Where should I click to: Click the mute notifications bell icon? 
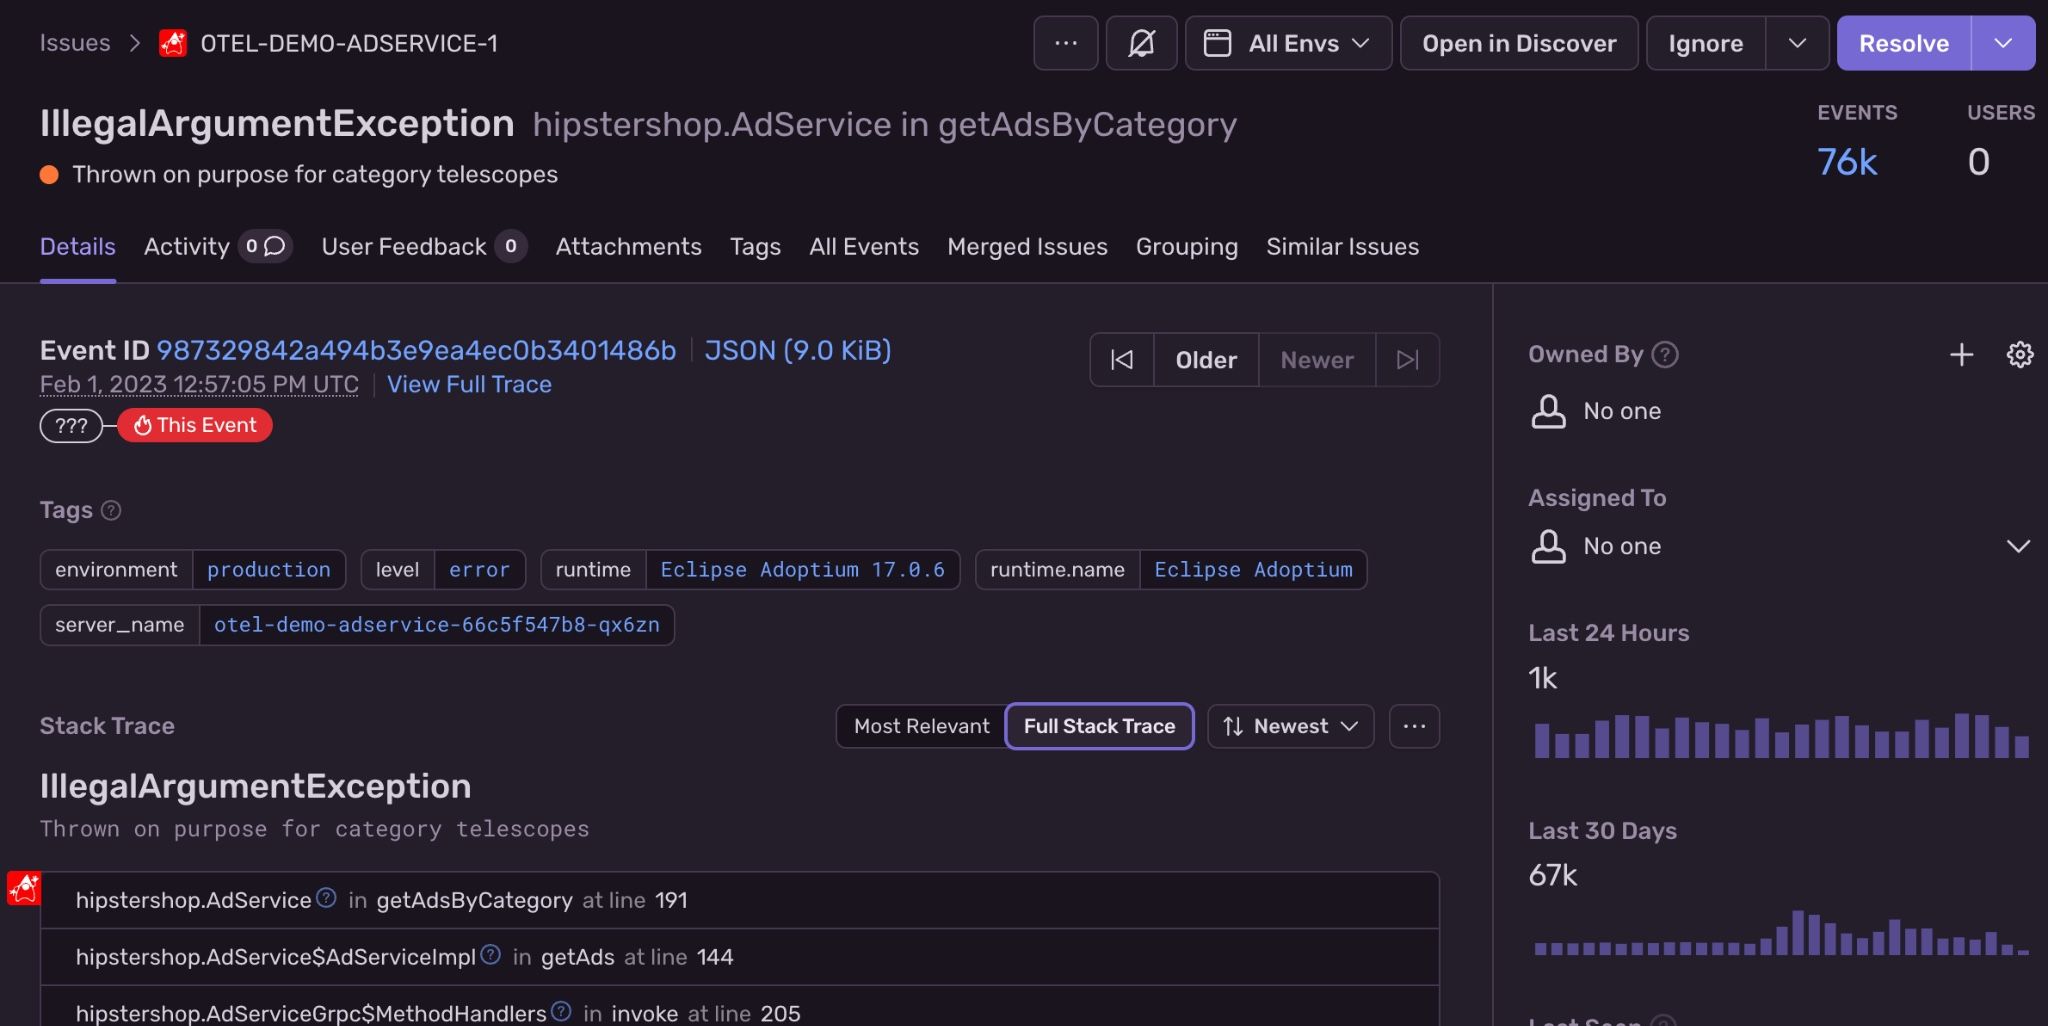[x=1141, y=43]
